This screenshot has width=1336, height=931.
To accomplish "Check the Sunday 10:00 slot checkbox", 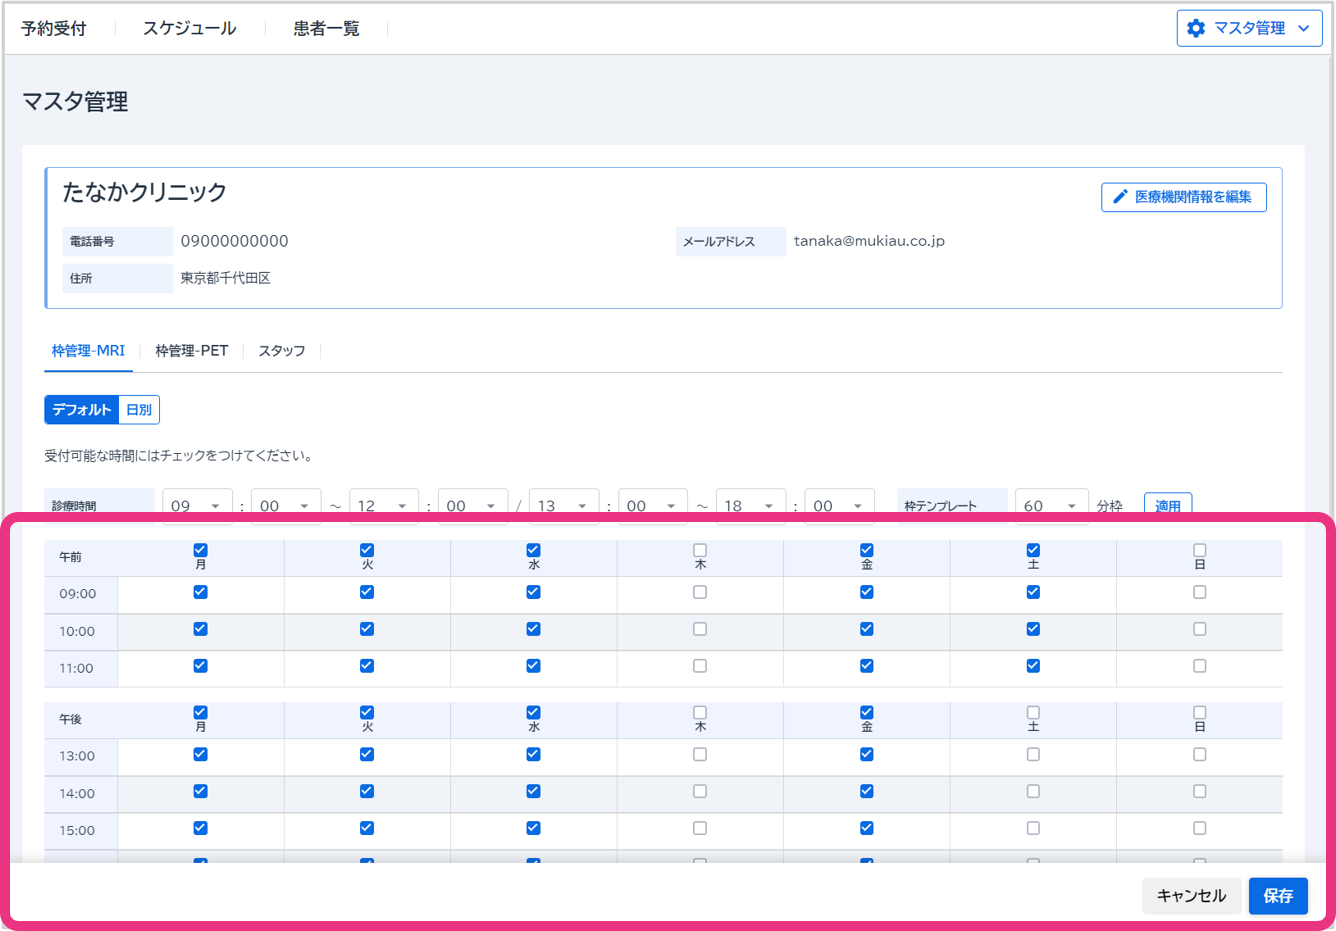I will click(x=1200, y=629).
